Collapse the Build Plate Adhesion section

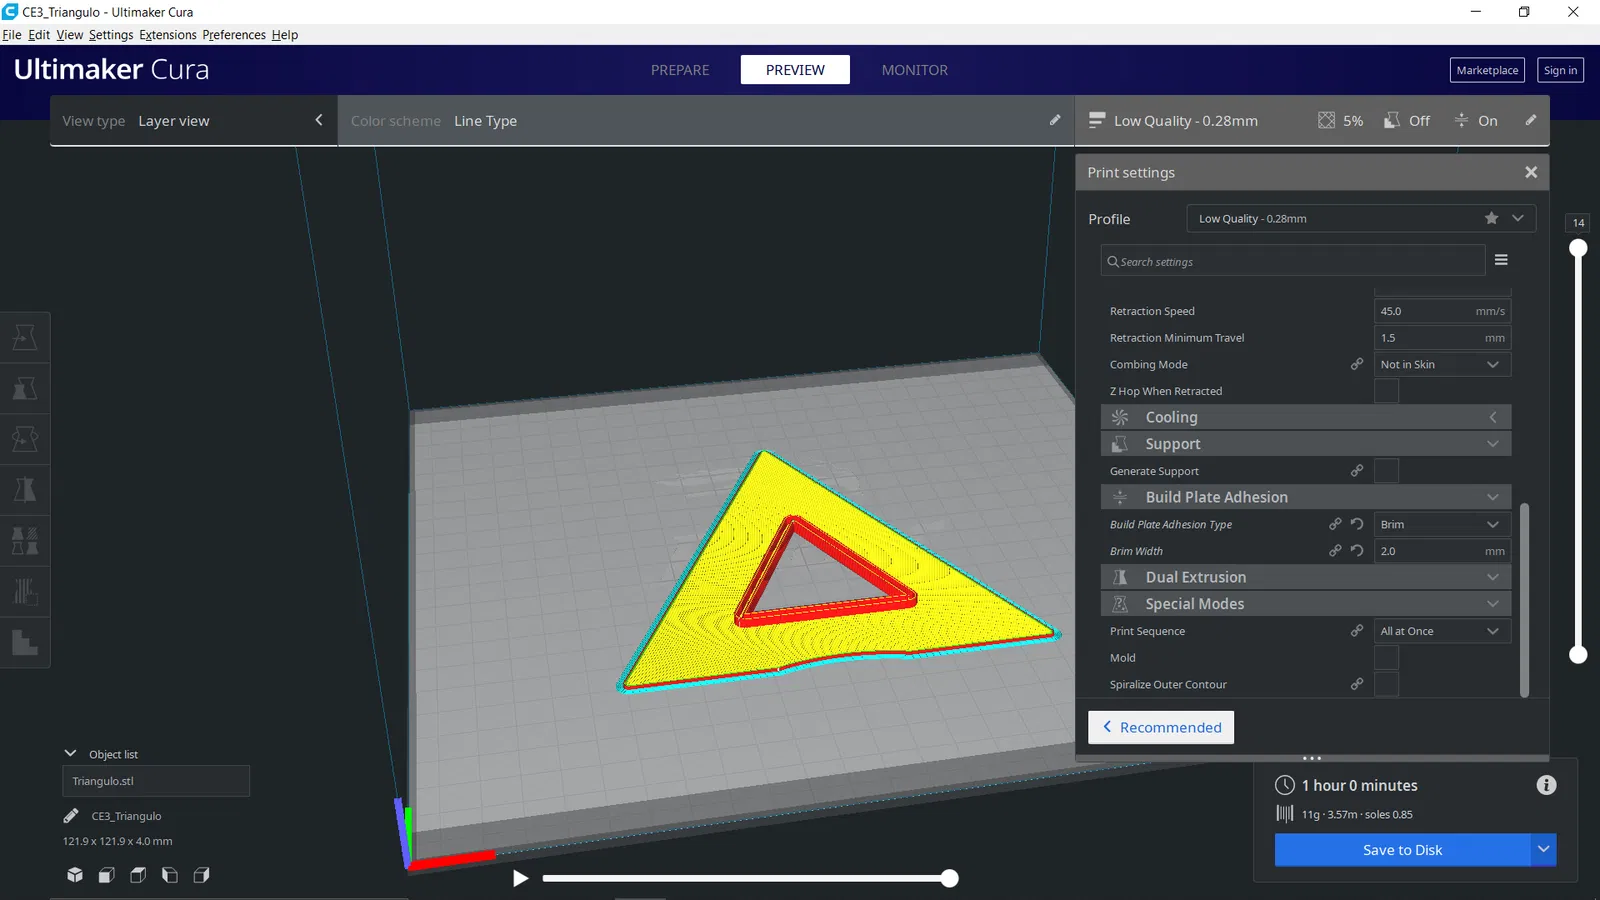tap(1306, 497)
